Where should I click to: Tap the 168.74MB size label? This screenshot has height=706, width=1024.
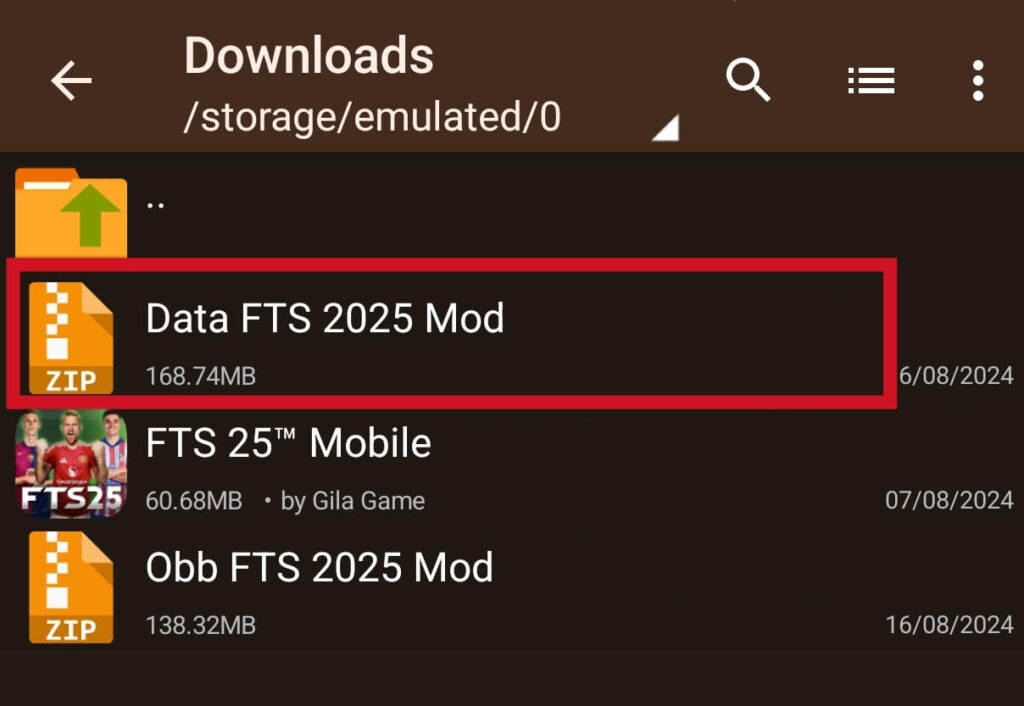[x=197, y=375]
